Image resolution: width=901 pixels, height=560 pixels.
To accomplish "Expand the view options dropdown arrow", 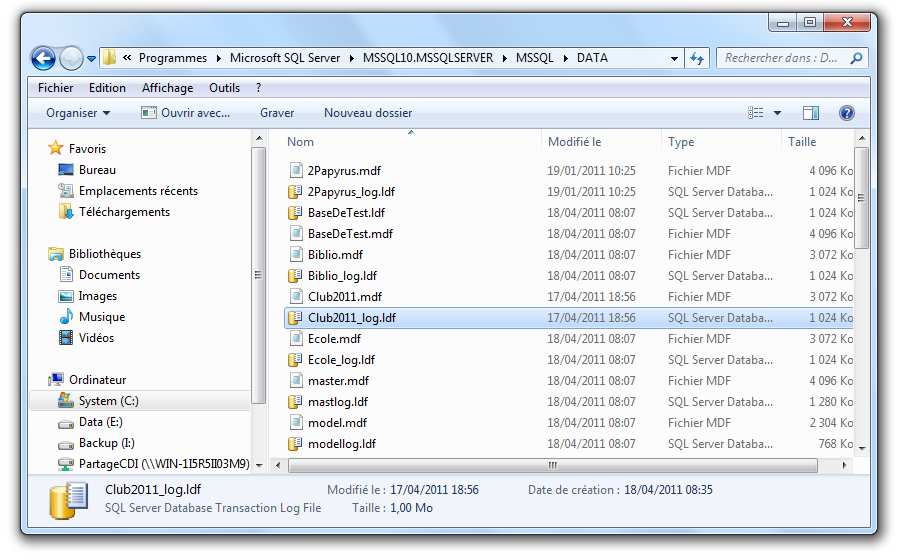I will coord(778,113).
